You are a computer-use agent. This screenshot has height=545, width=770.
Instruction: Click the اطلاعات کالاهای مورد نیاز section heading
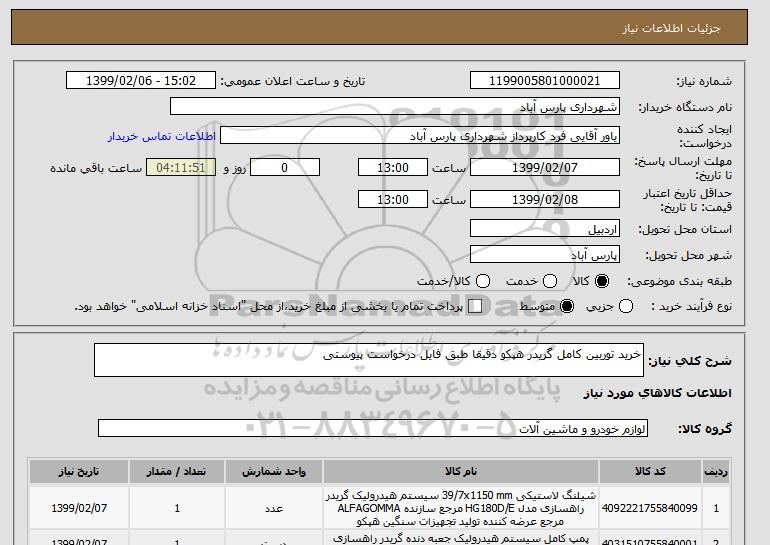pos(658,393)
